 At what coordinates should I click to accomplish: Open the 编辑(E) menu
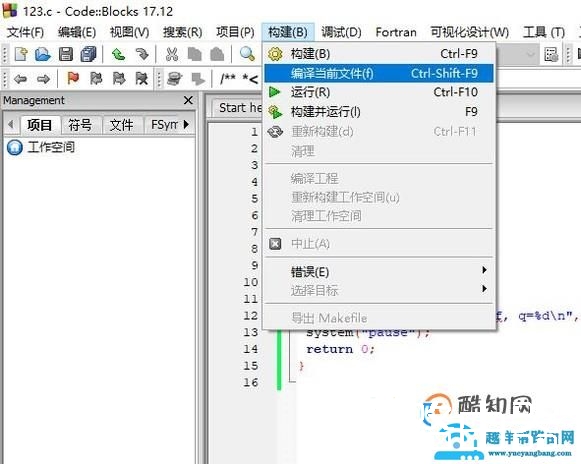(x=77, y=32)
